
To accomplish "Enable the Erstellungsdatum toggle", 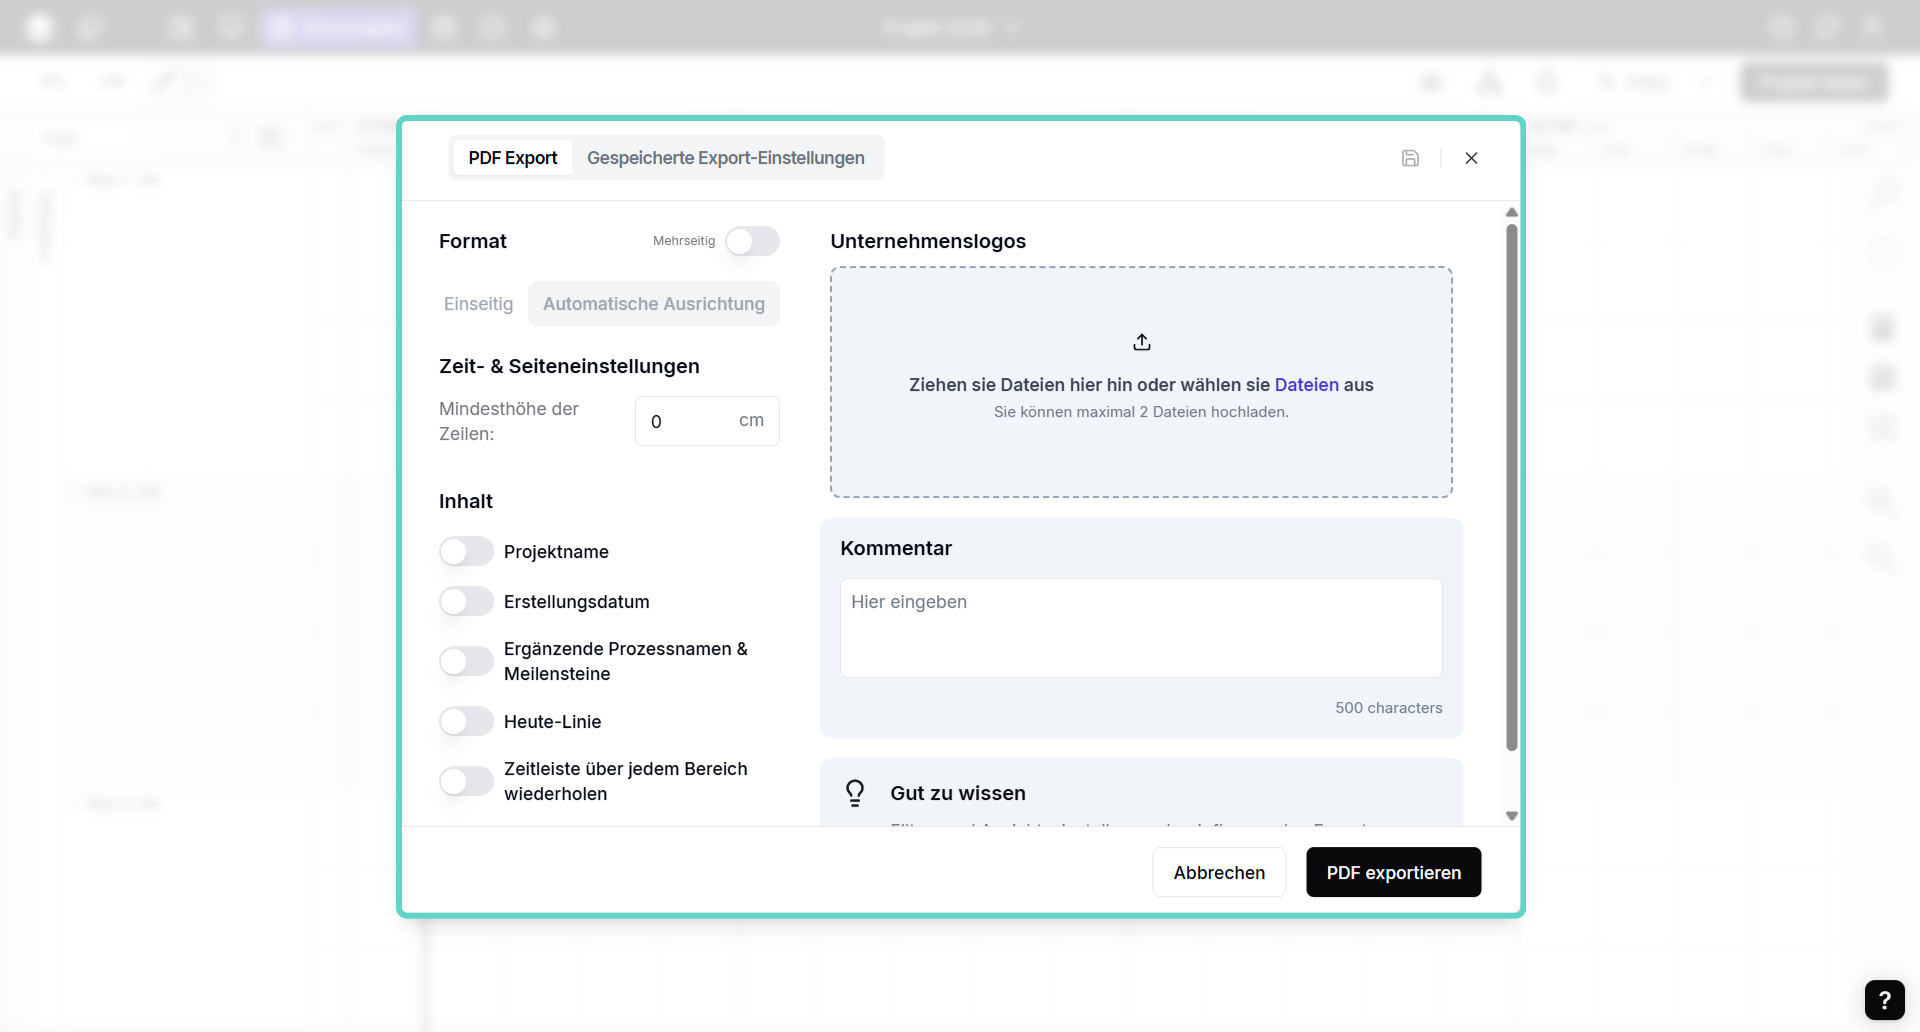I will [x=466, y=601].
